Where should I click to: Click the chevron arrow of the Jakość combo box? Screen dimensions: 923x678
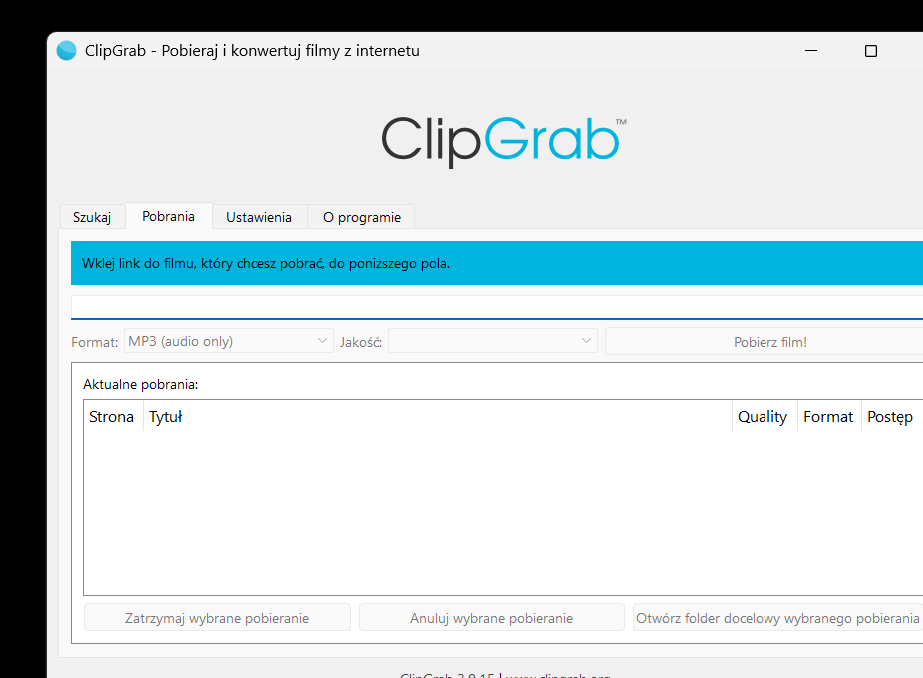(x=586, y=341)
